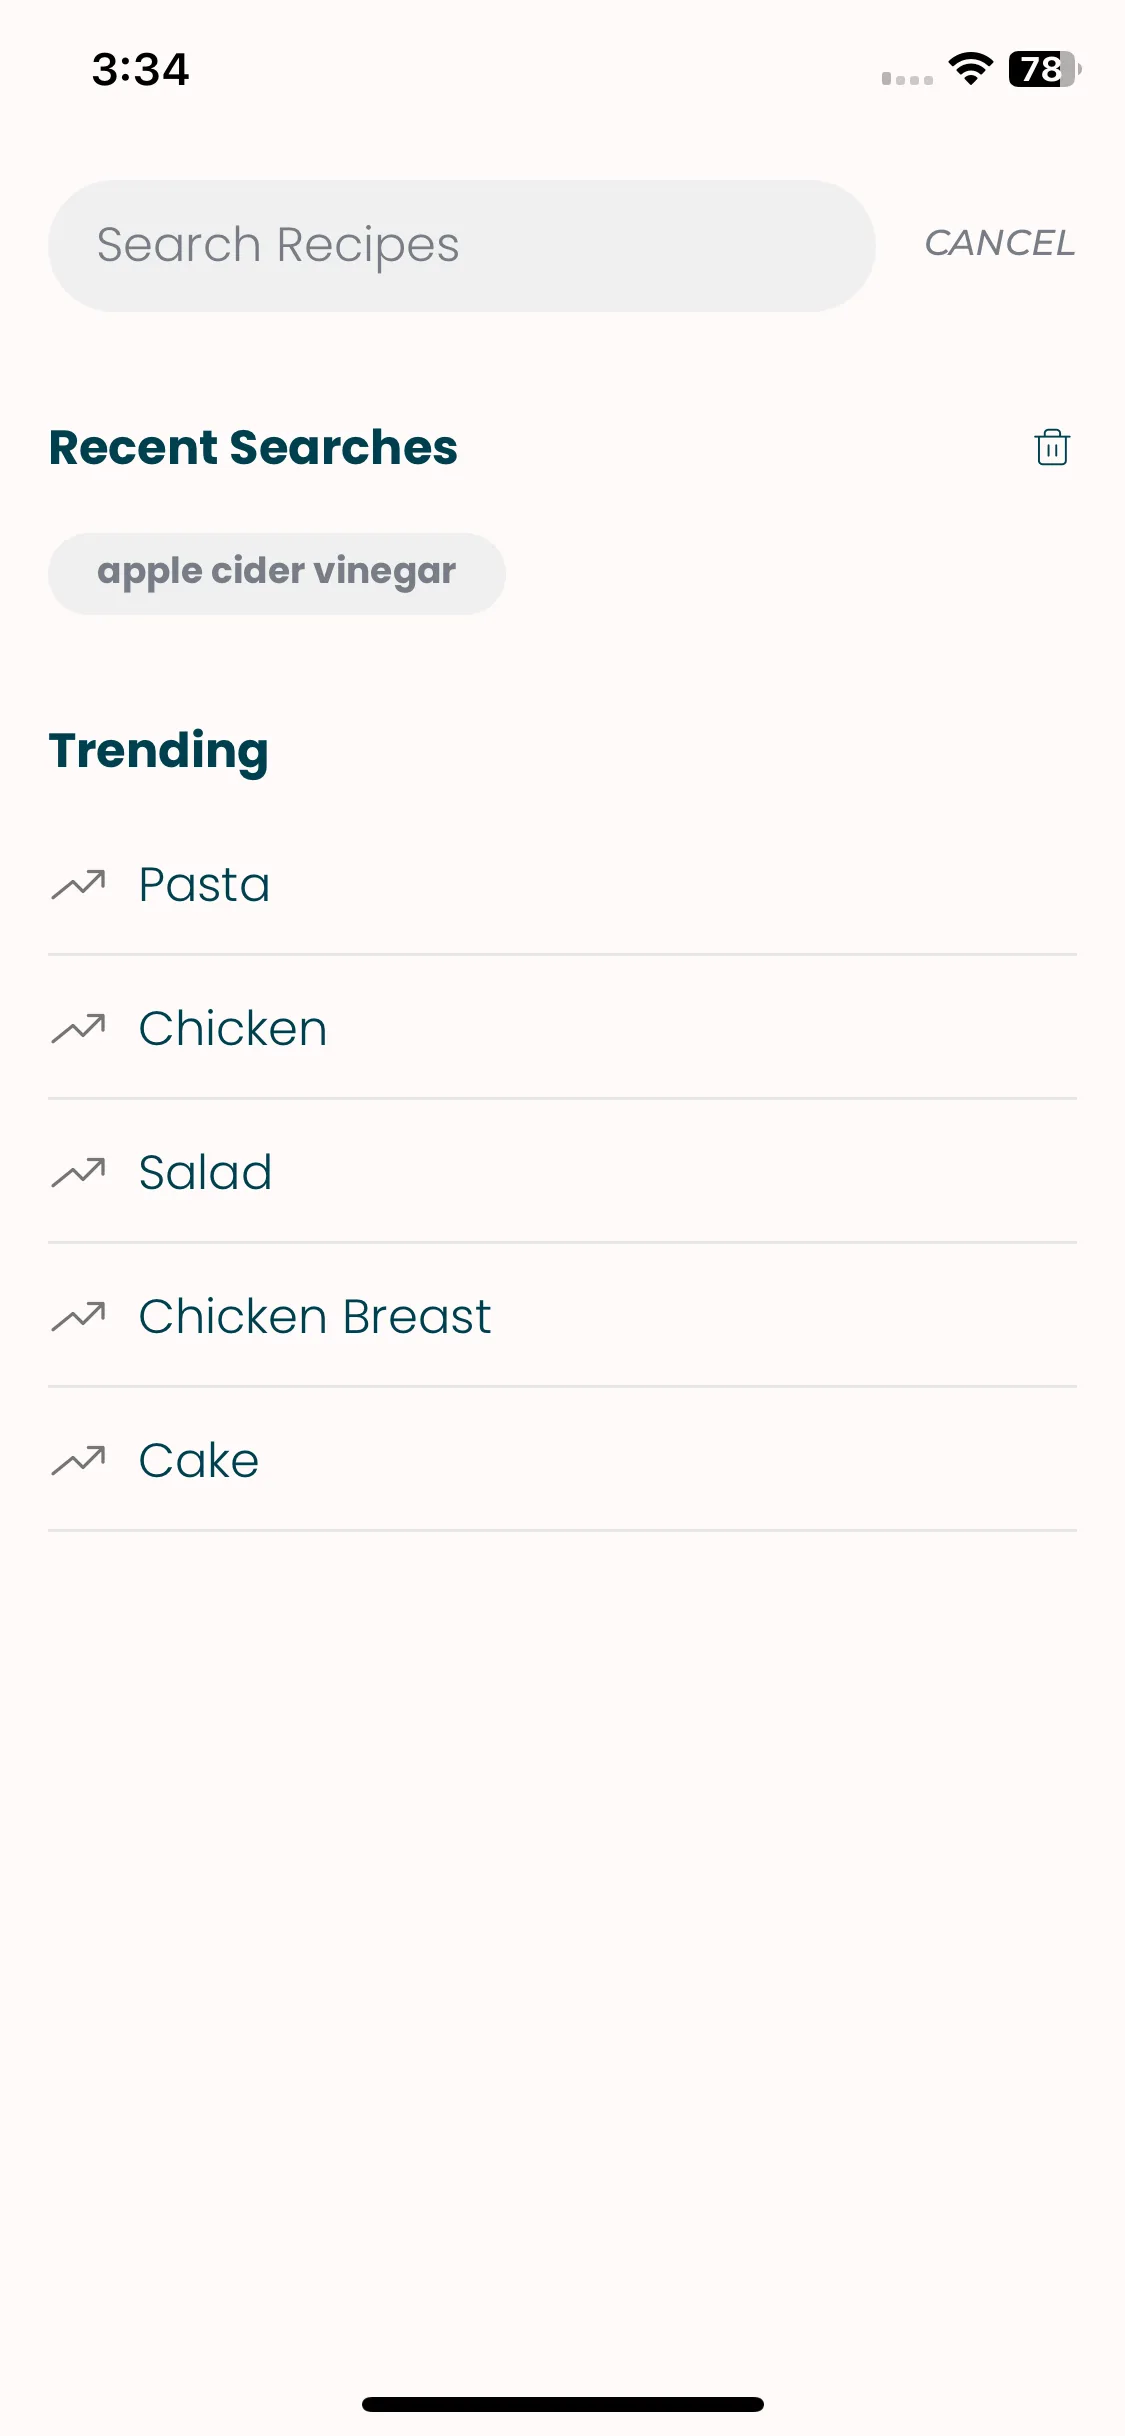
Task: Cancel the recipe search
Action: pyautogui.click(x=999, y=243)
